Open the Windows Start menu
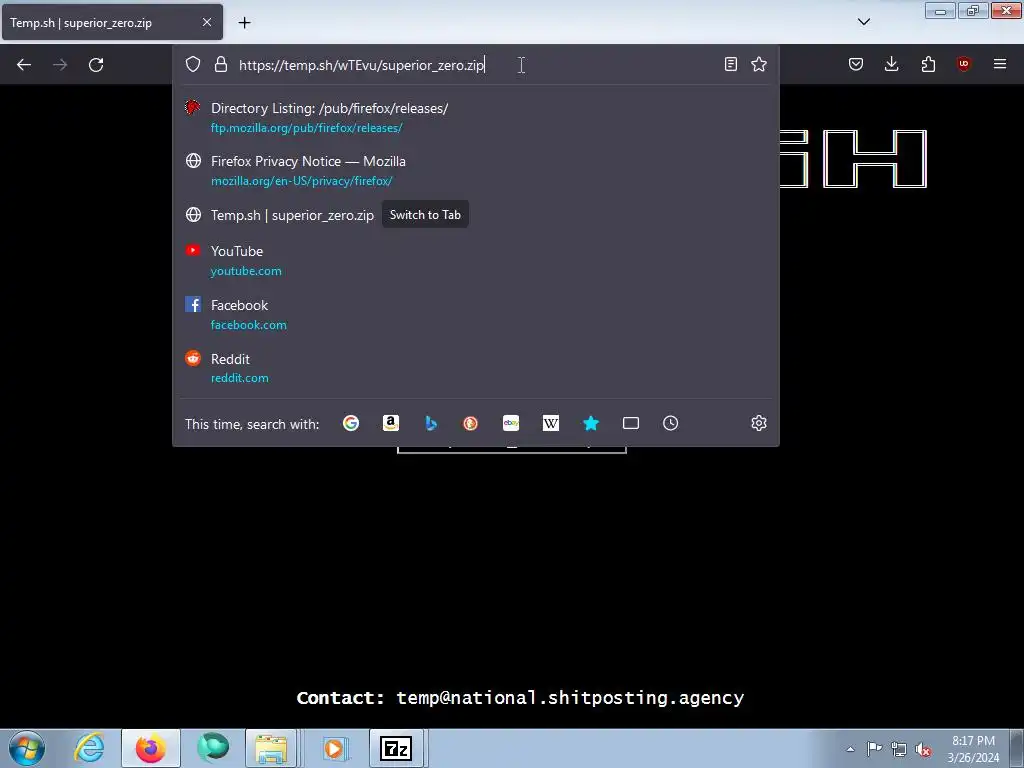1024x768 pixels. (x=27, y=748)
